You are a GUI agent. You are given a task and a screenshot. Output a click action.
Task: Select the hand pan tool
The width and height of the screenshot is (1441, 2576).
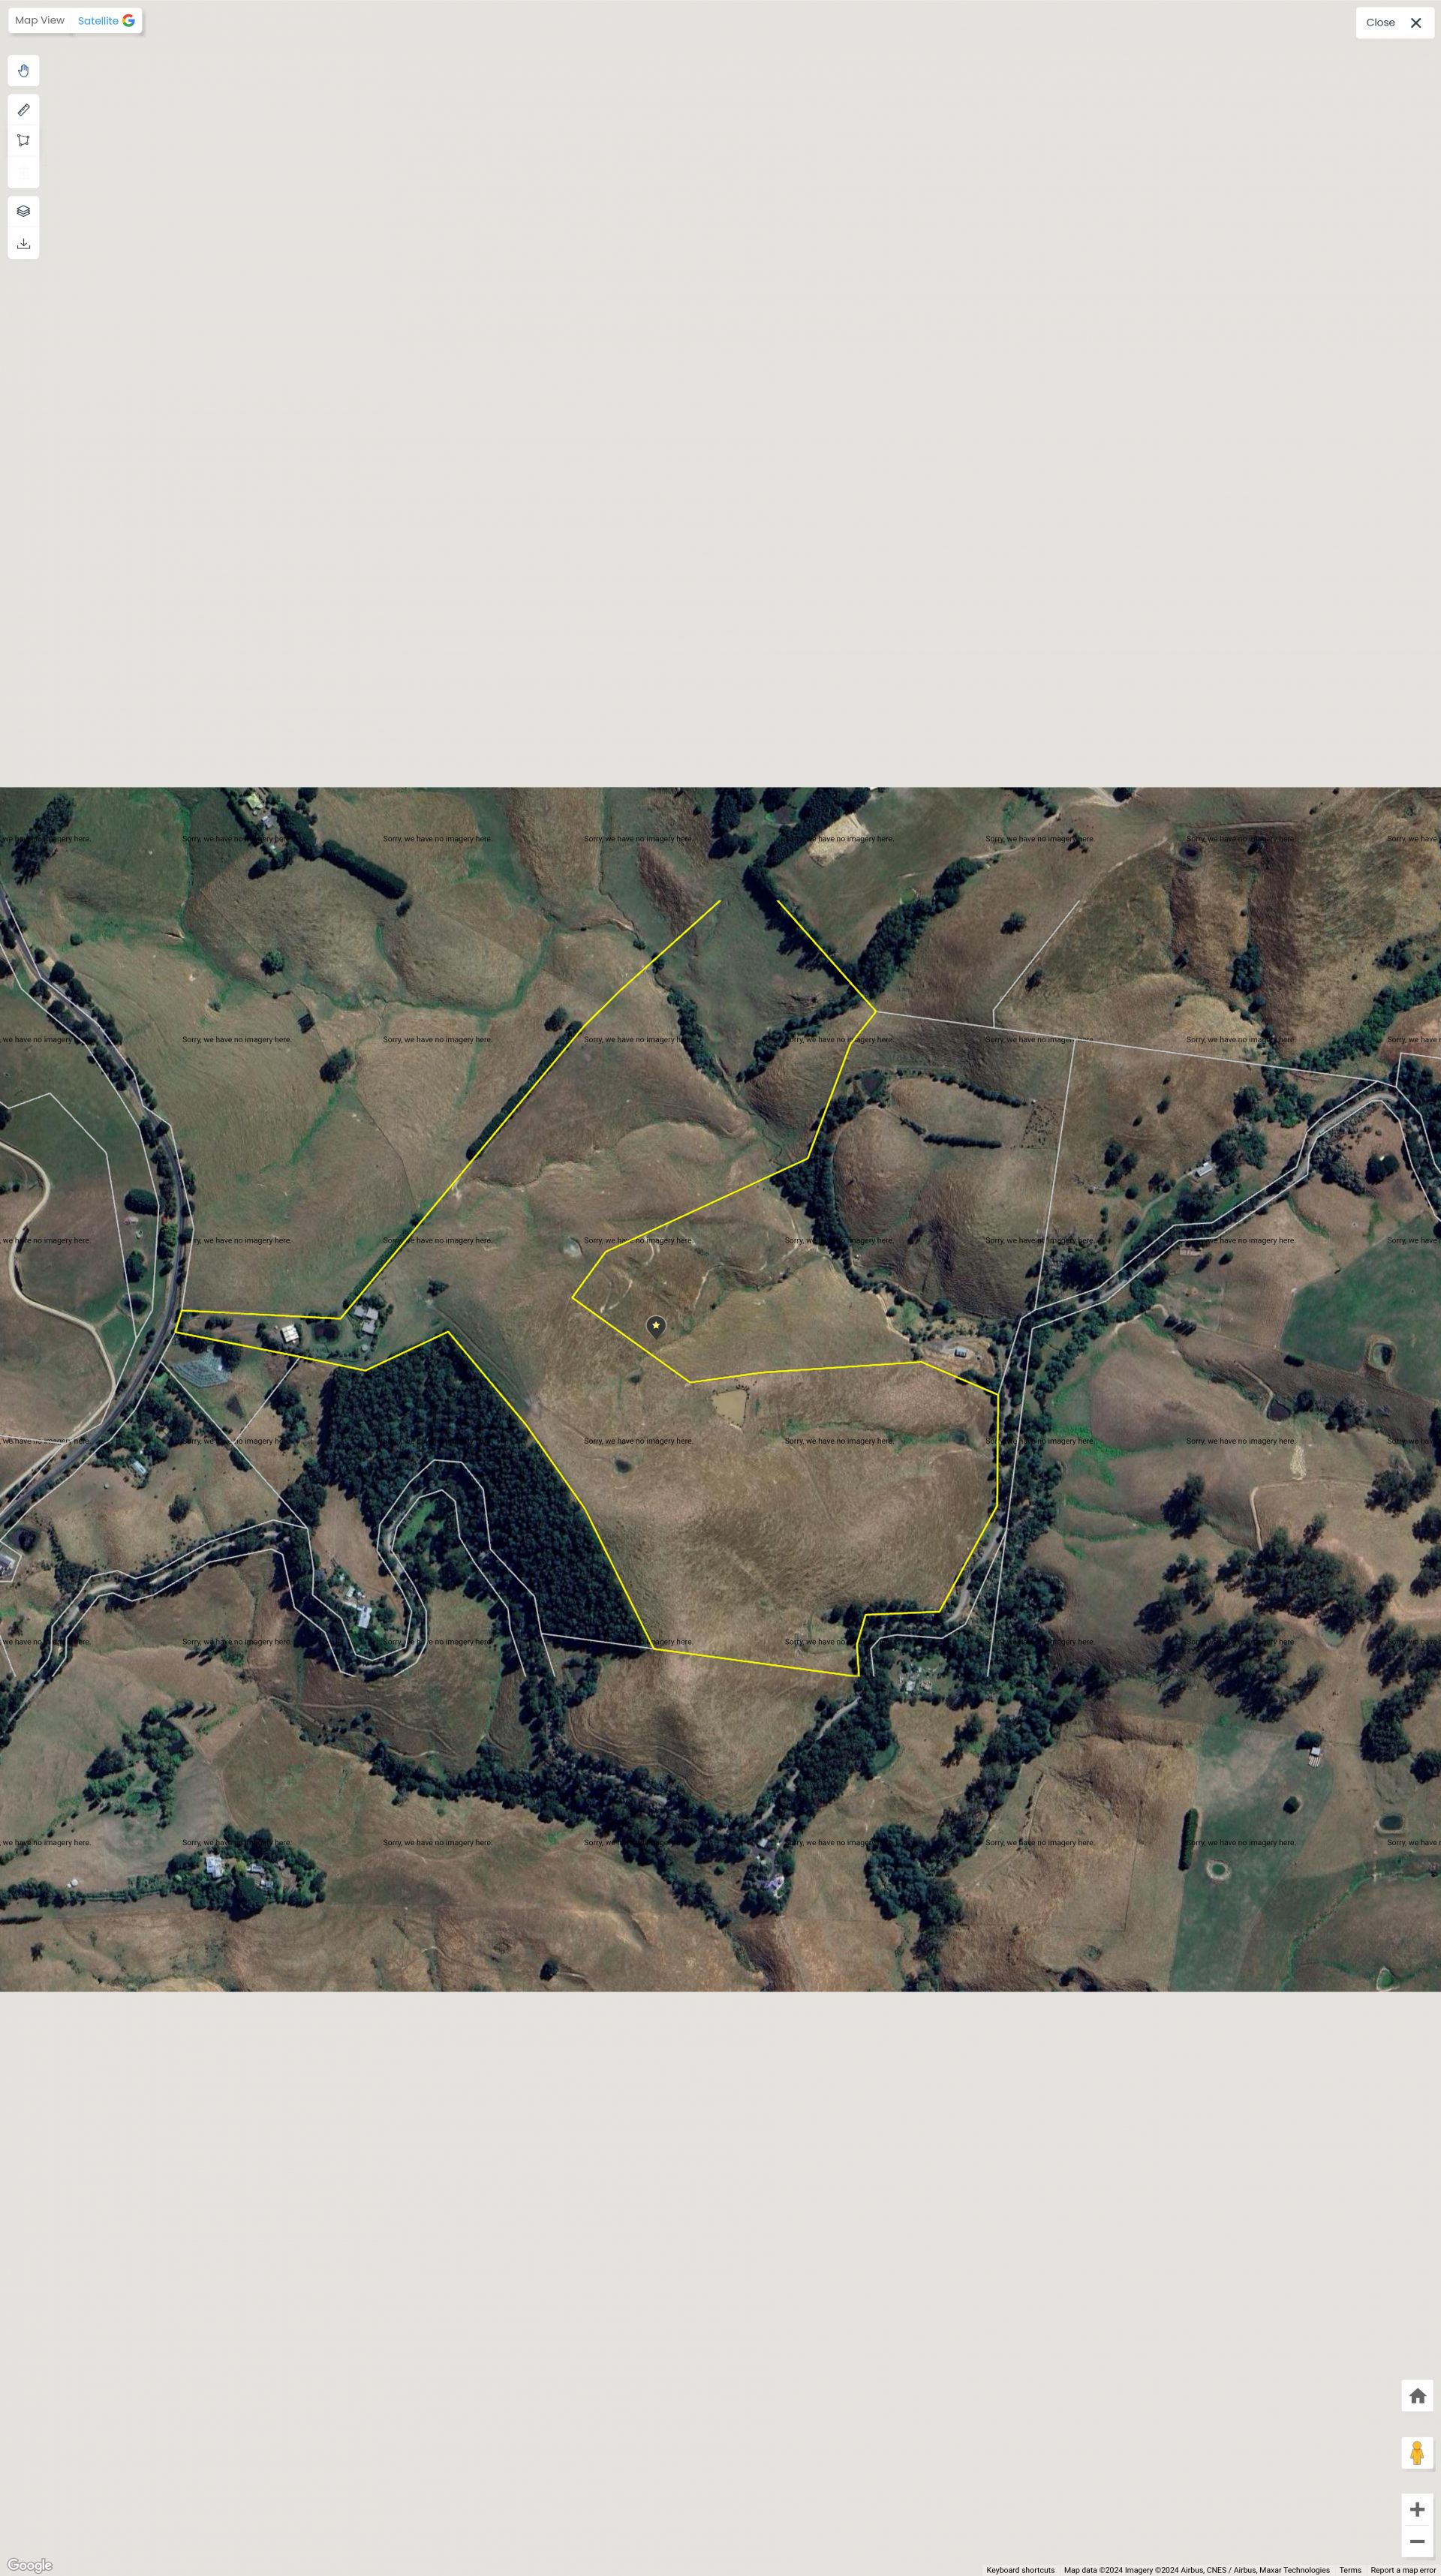tap(23, 71)
